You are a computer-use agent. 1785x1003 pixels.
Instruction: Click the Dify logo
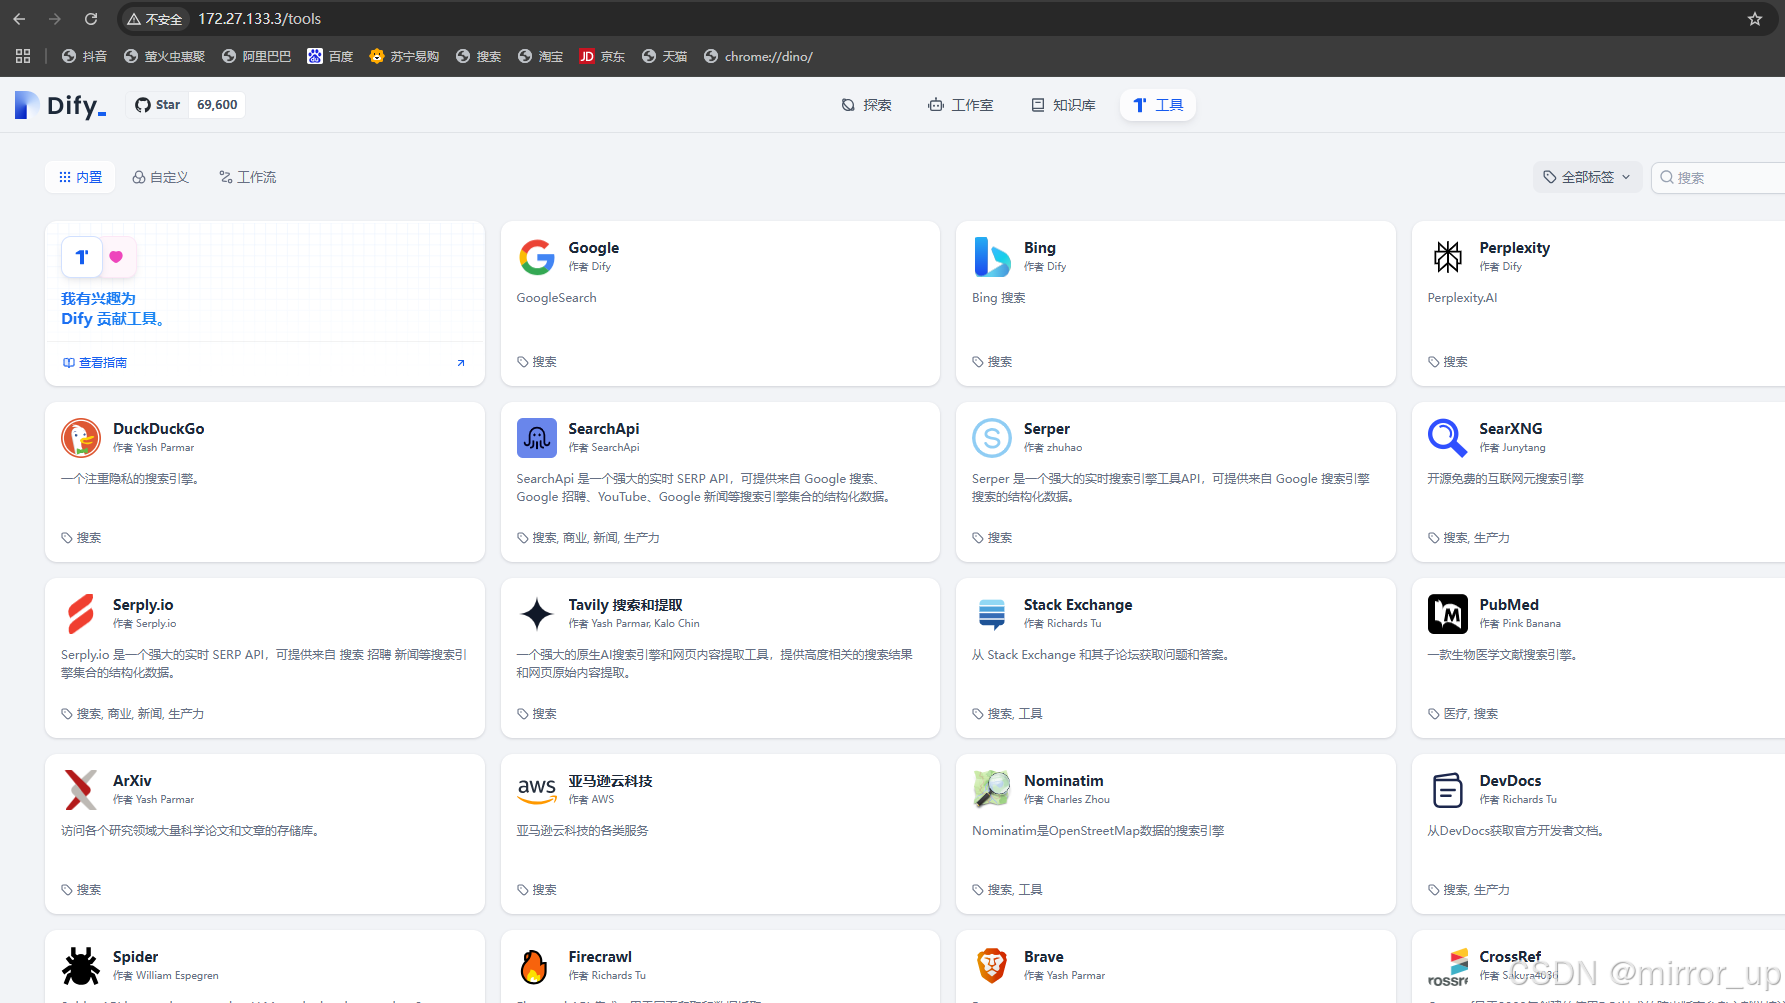61,105
